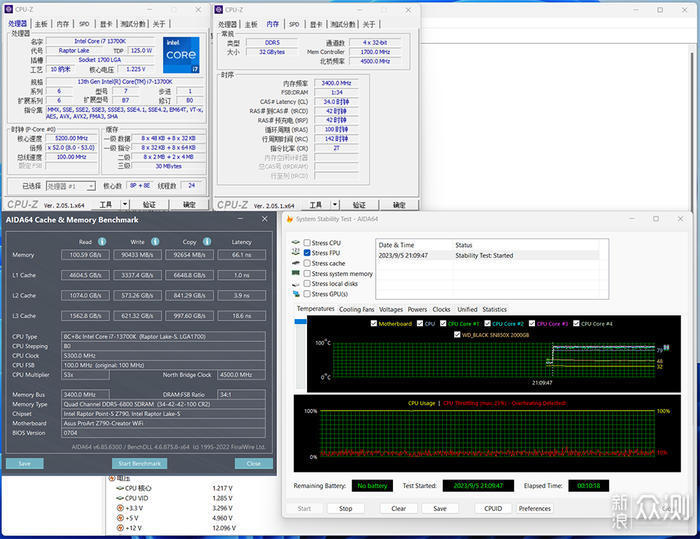Click the Stop button in stability test

tap(345, 508)
